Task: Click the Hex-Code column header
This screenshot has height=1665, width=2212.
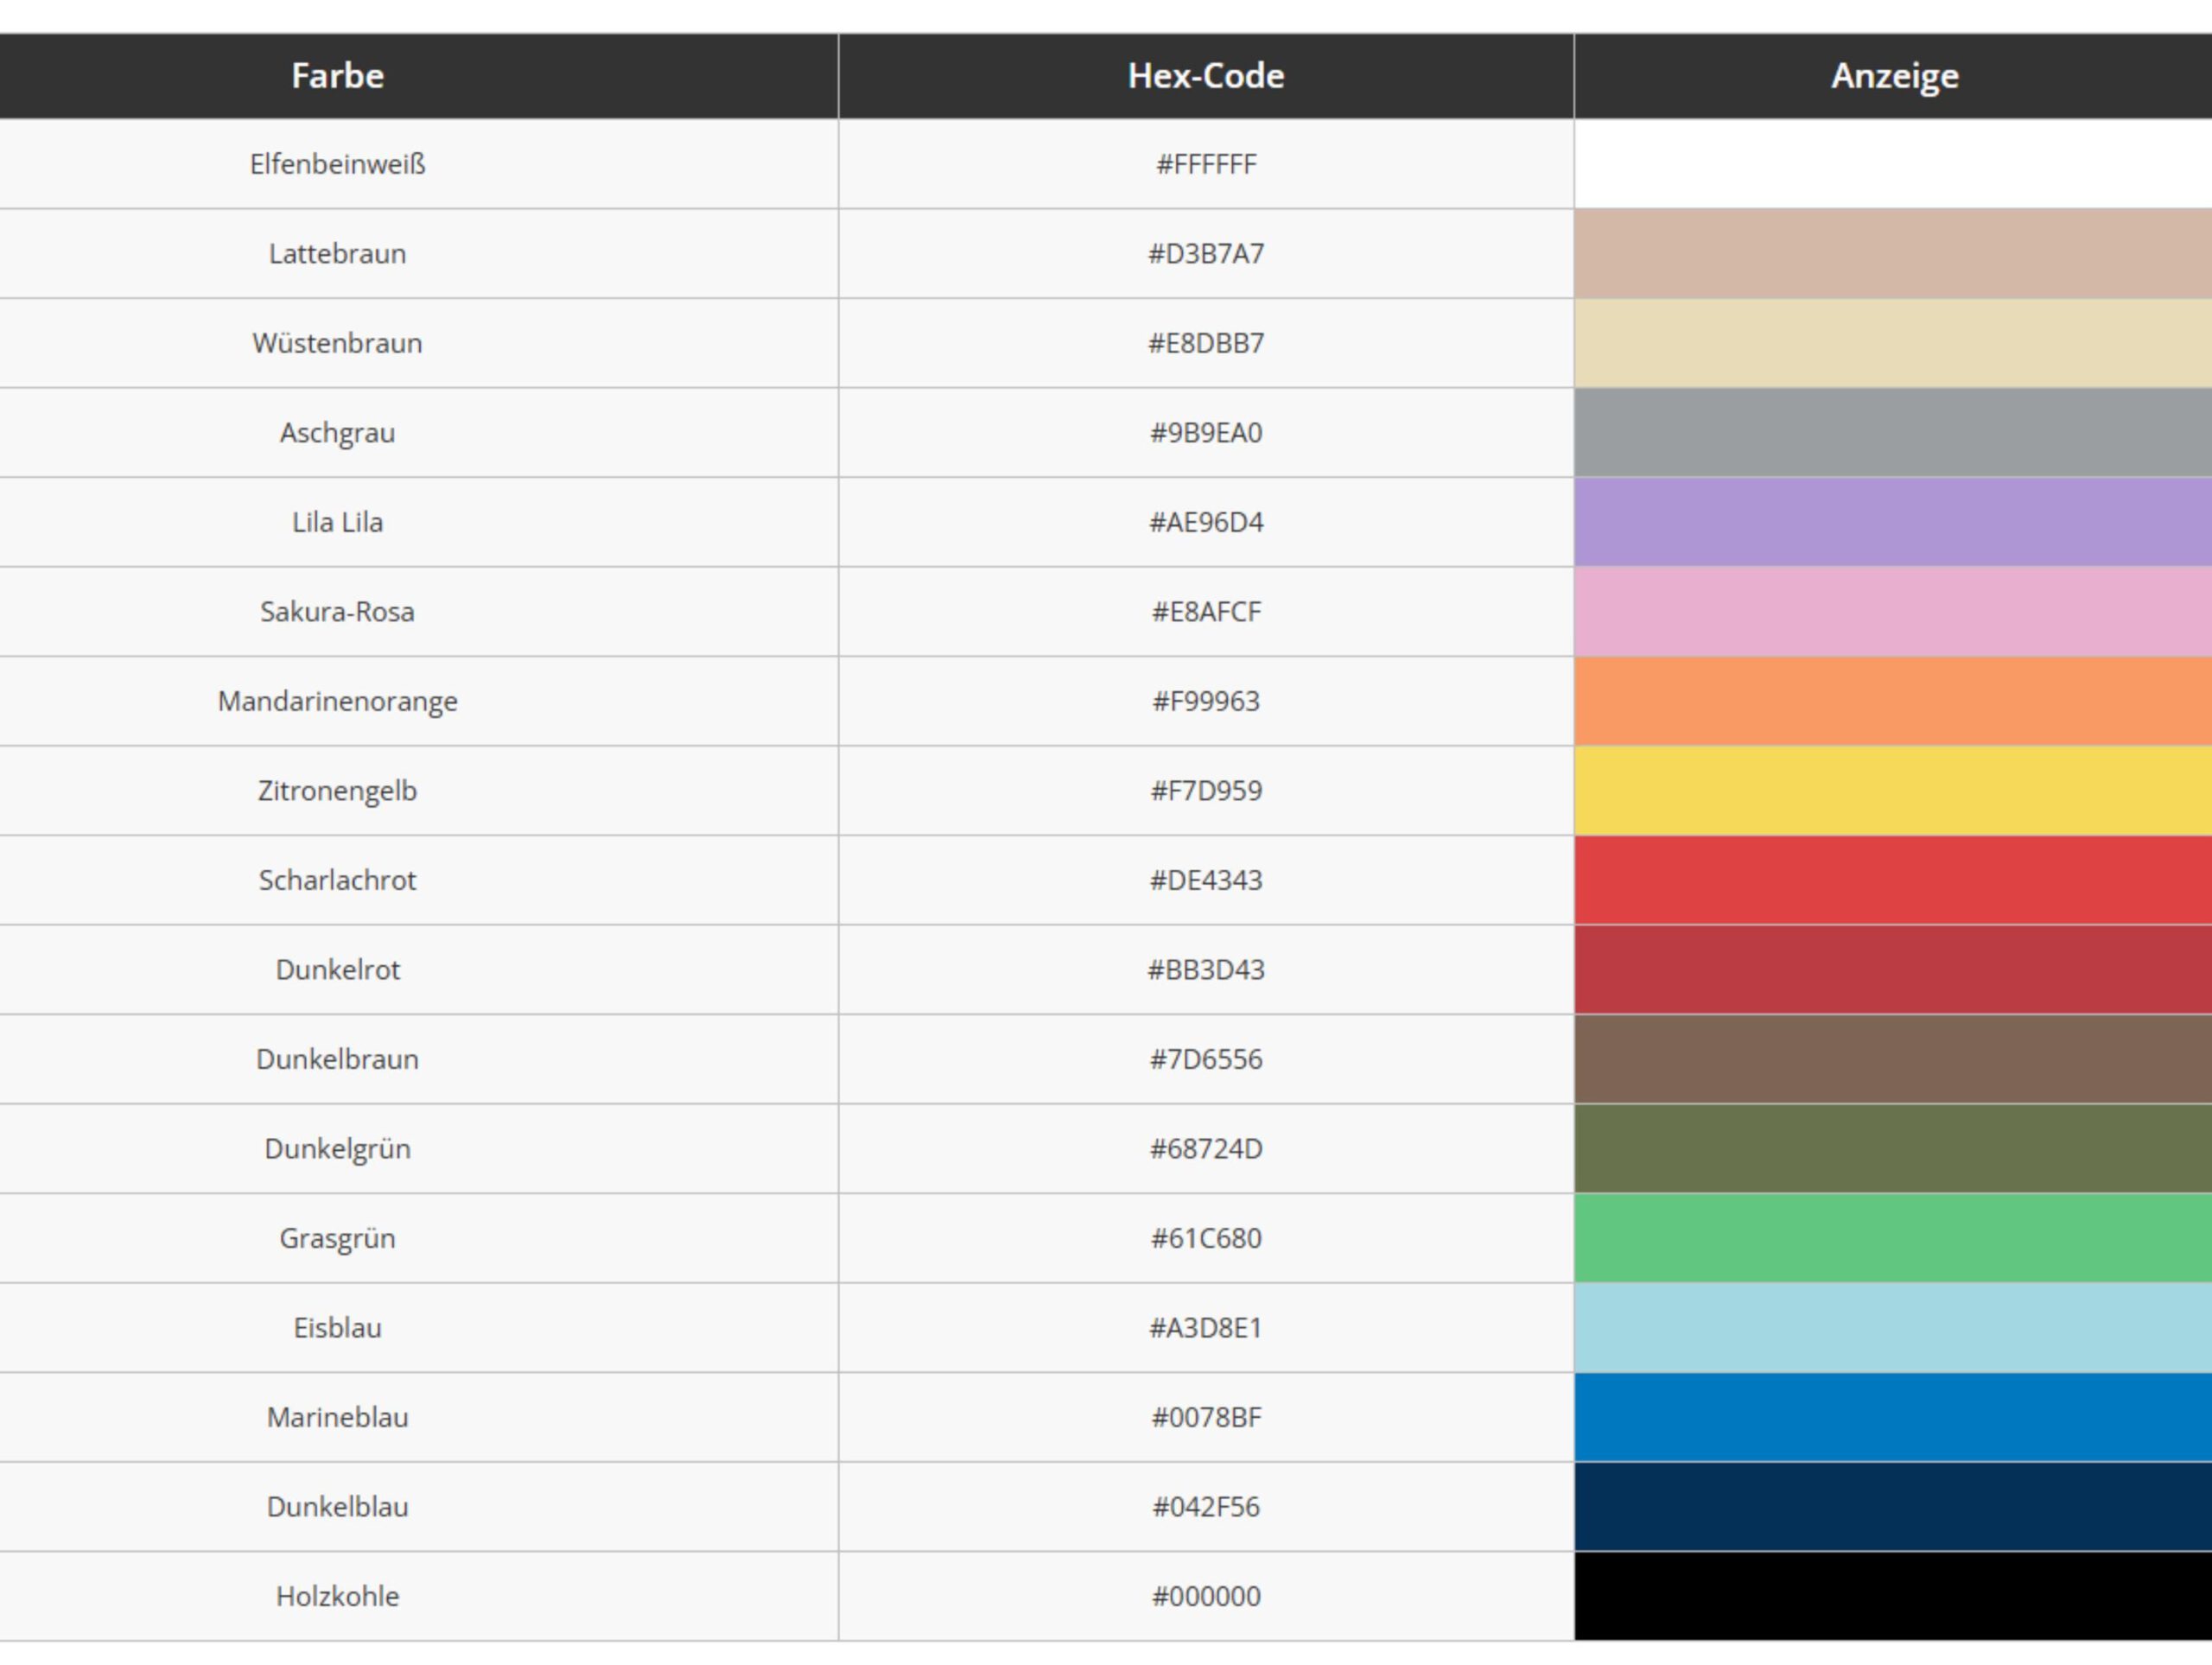Action: pos(1205,76)
